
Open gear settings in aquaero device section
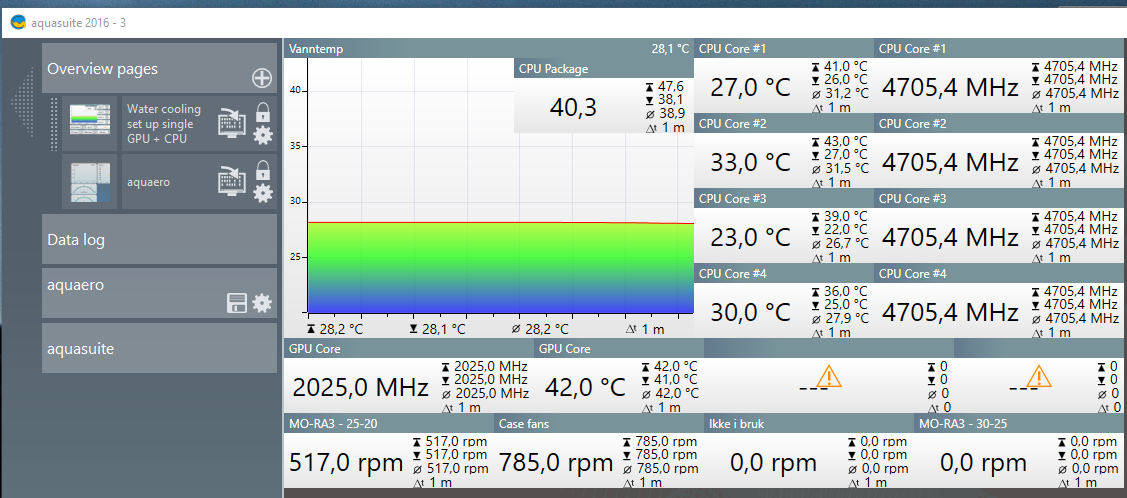click(x=262, y=303)
